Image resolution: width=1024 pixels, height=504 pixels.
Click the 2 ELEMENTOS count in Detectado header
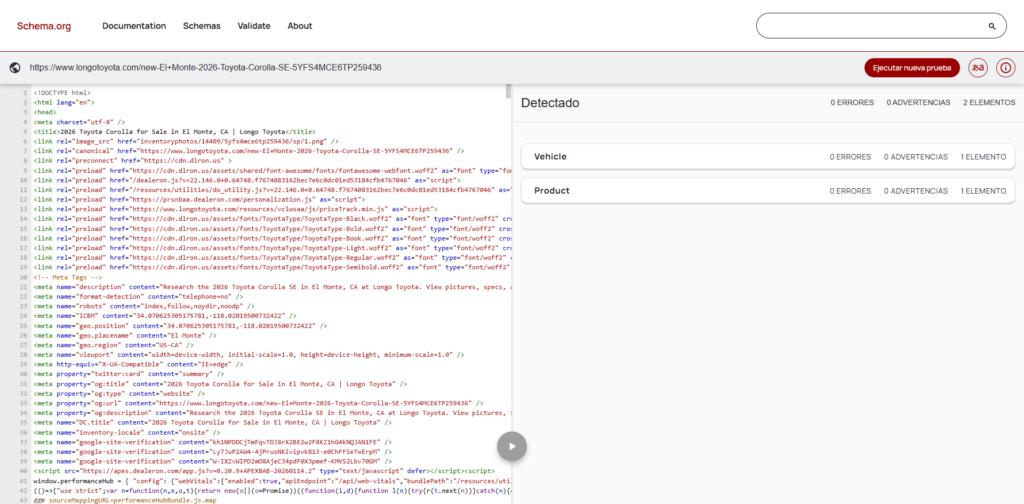click(988, 103)
